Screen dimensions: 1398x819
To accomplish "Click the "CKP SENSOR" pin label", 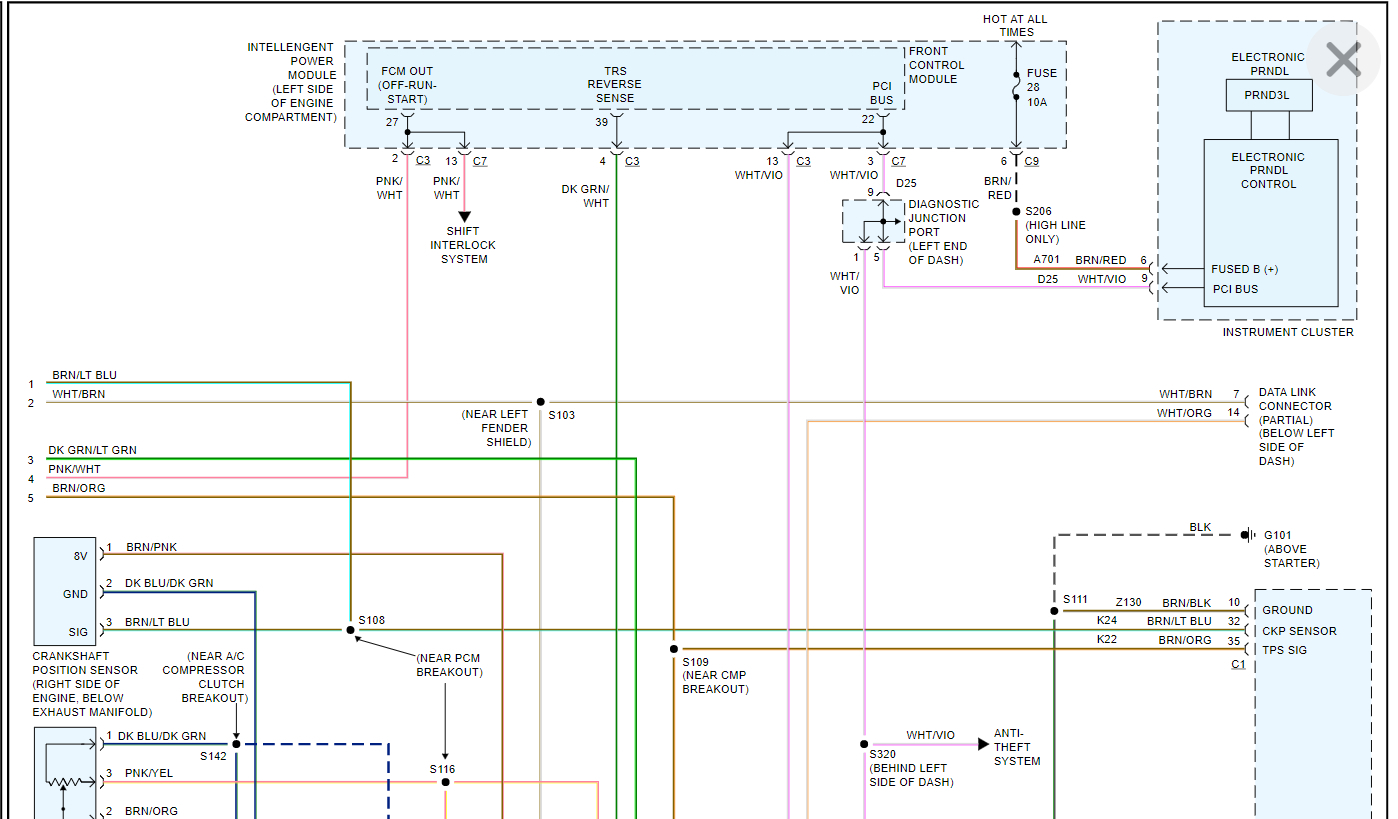I will pyautogui.click(x=1299, y=631).
